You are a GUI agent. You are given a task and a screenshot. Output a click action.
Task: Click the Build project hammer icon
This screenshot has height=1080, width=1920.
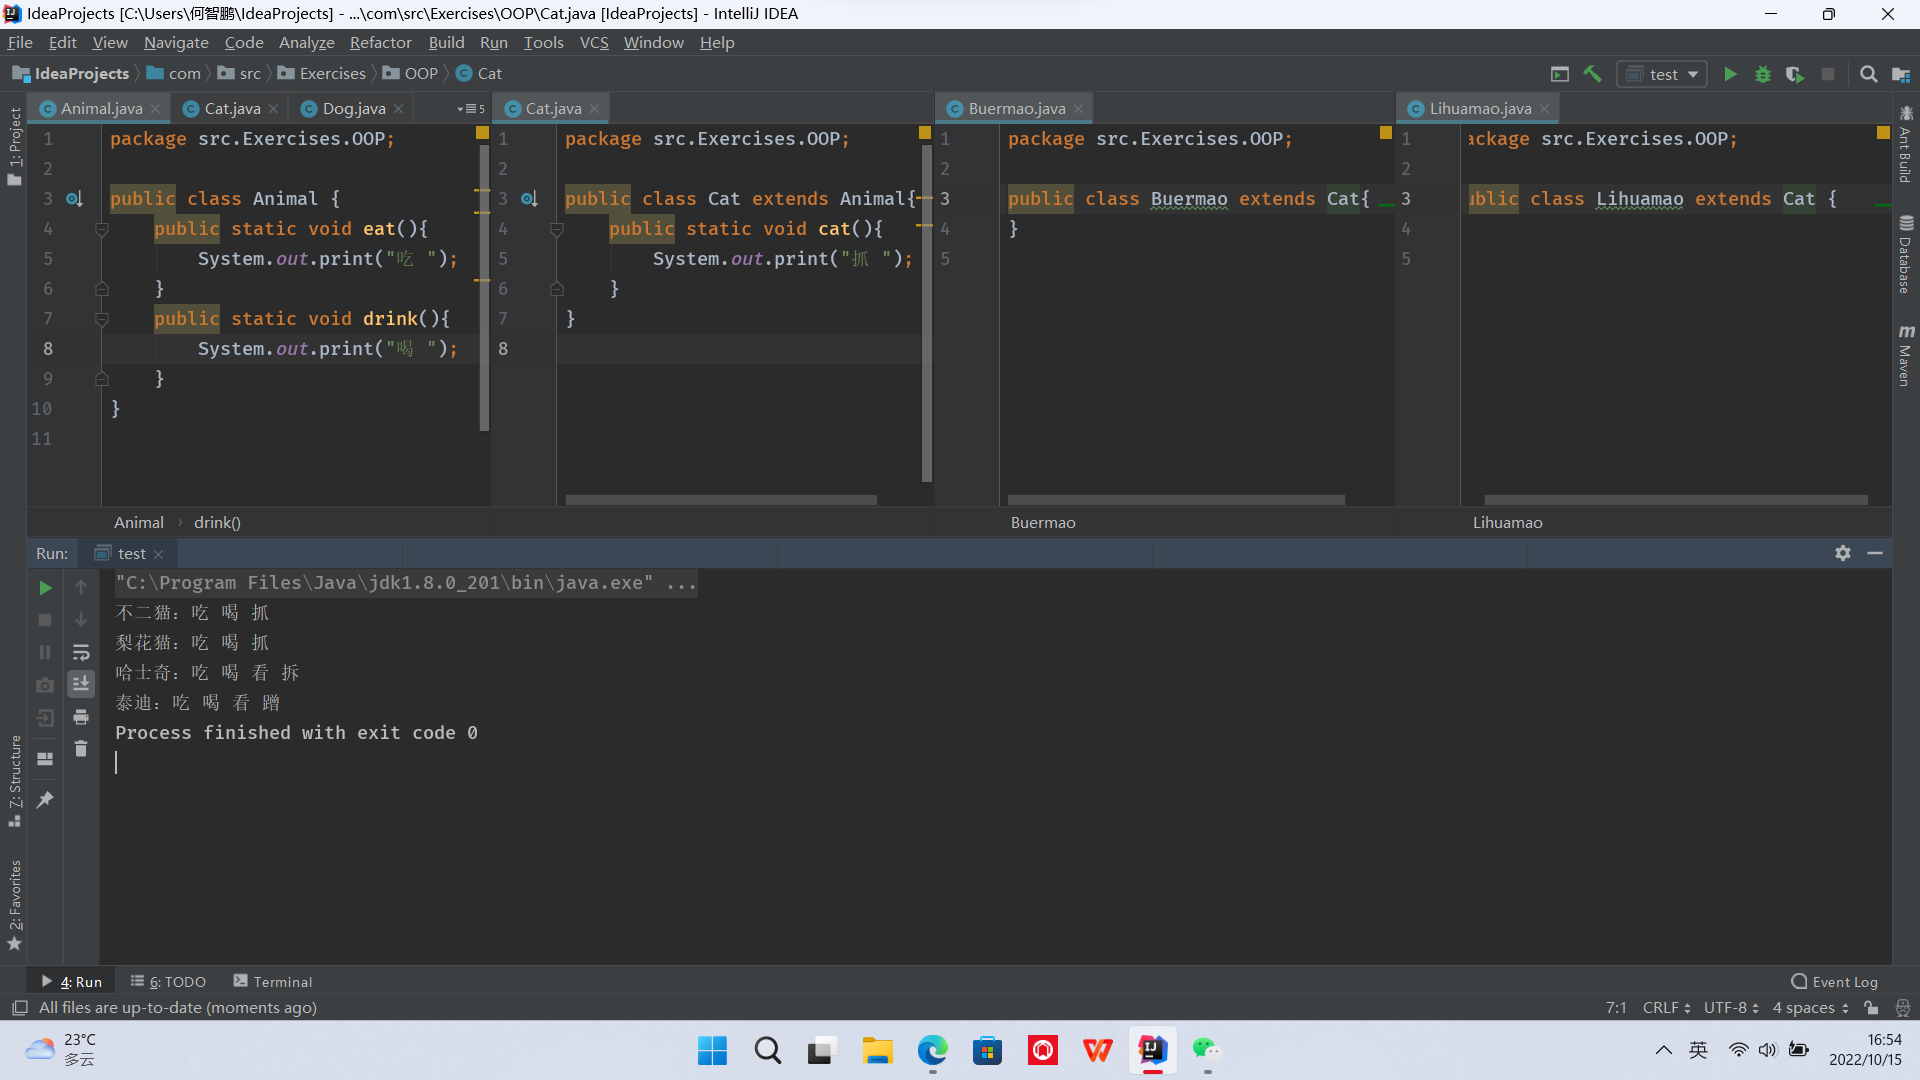(x=1592, y=74)
